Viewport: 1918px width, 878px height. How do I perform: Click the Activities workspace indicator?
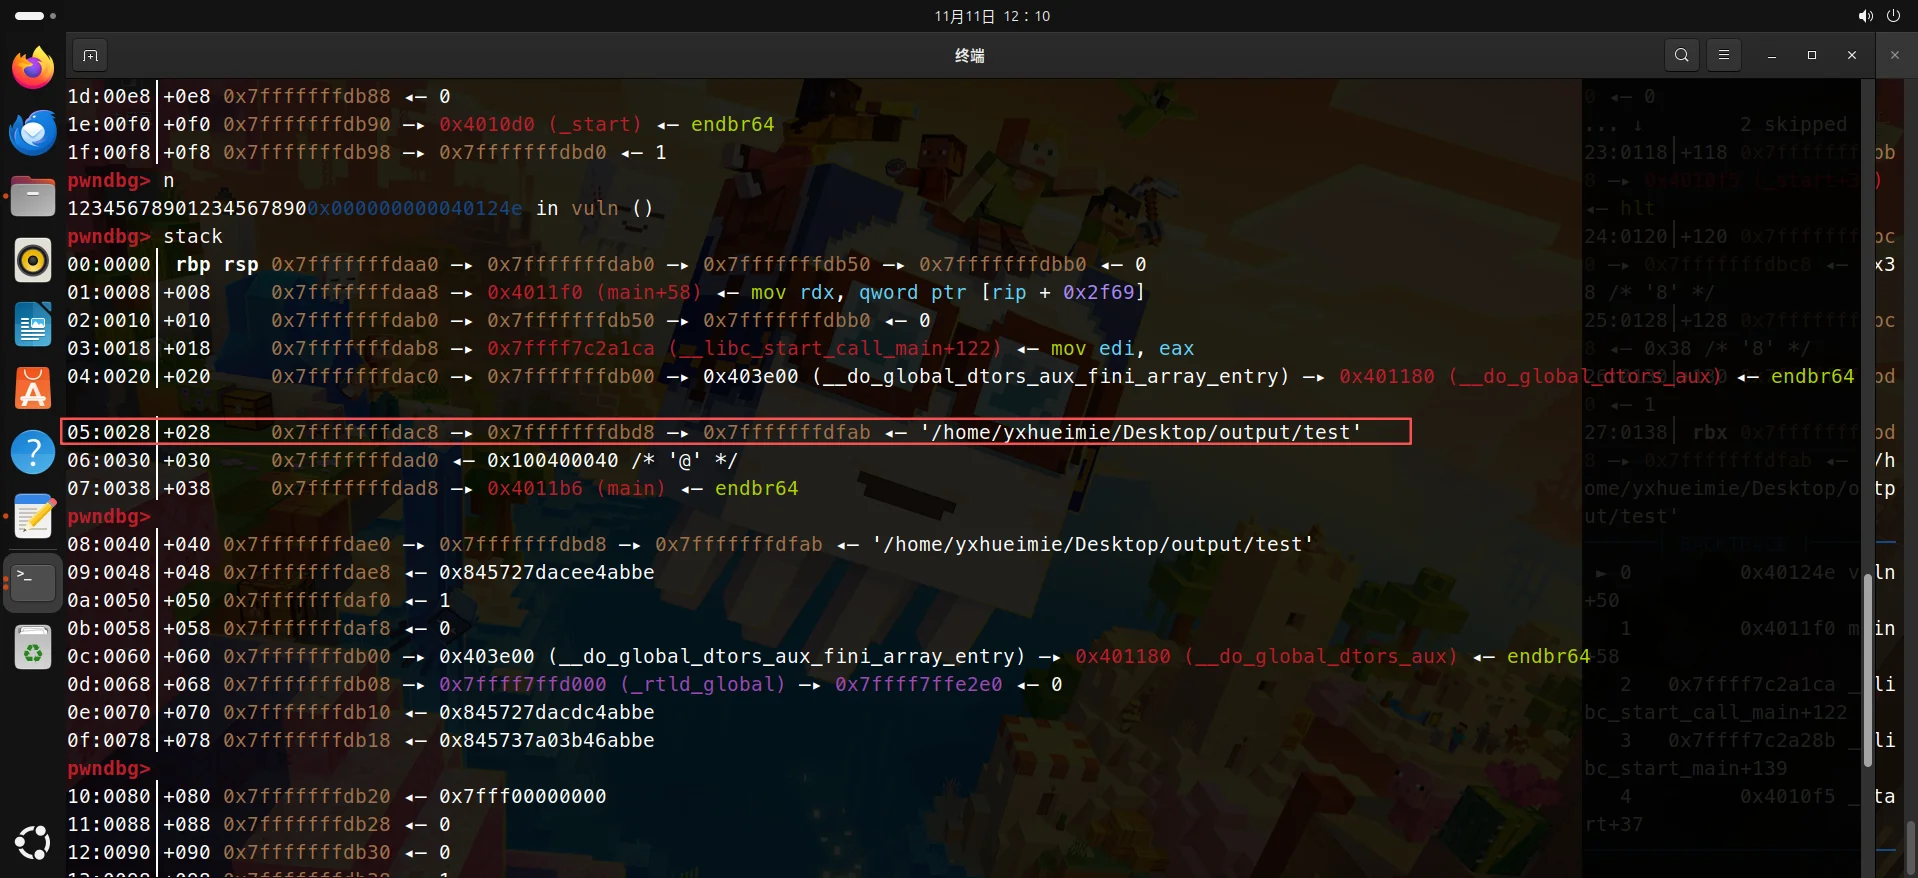click(x=35, y=16)
